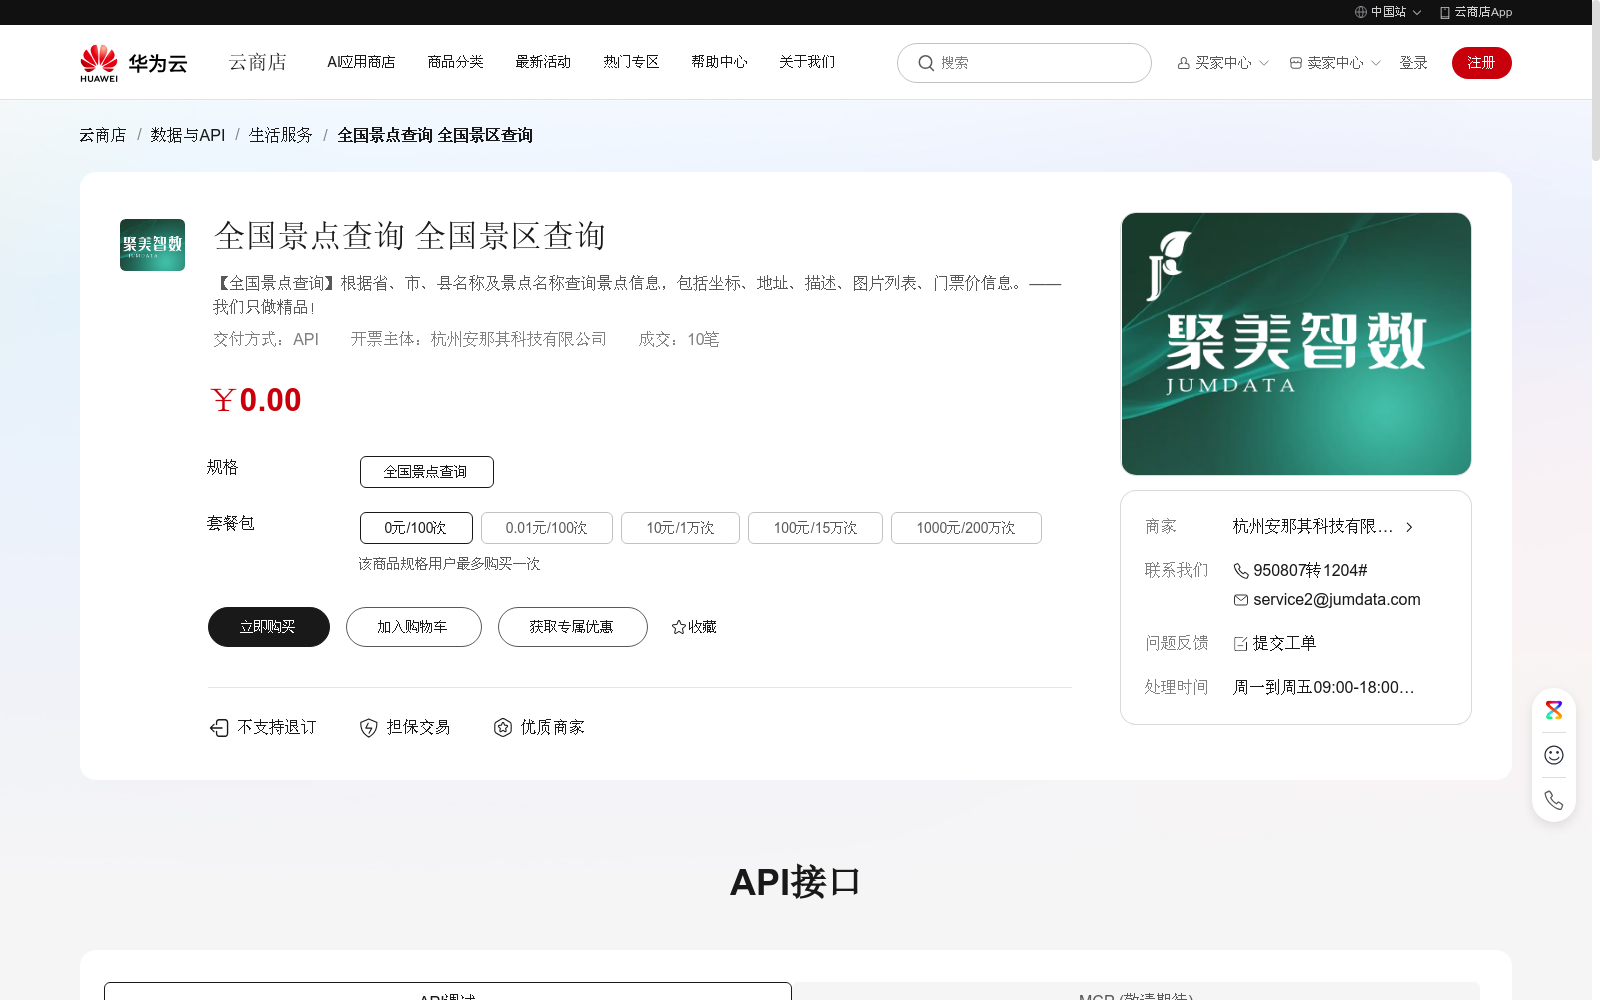Click the floating phone contact icon
Viewport: 1600px width, 1000px height.
tap(1554, 800)
